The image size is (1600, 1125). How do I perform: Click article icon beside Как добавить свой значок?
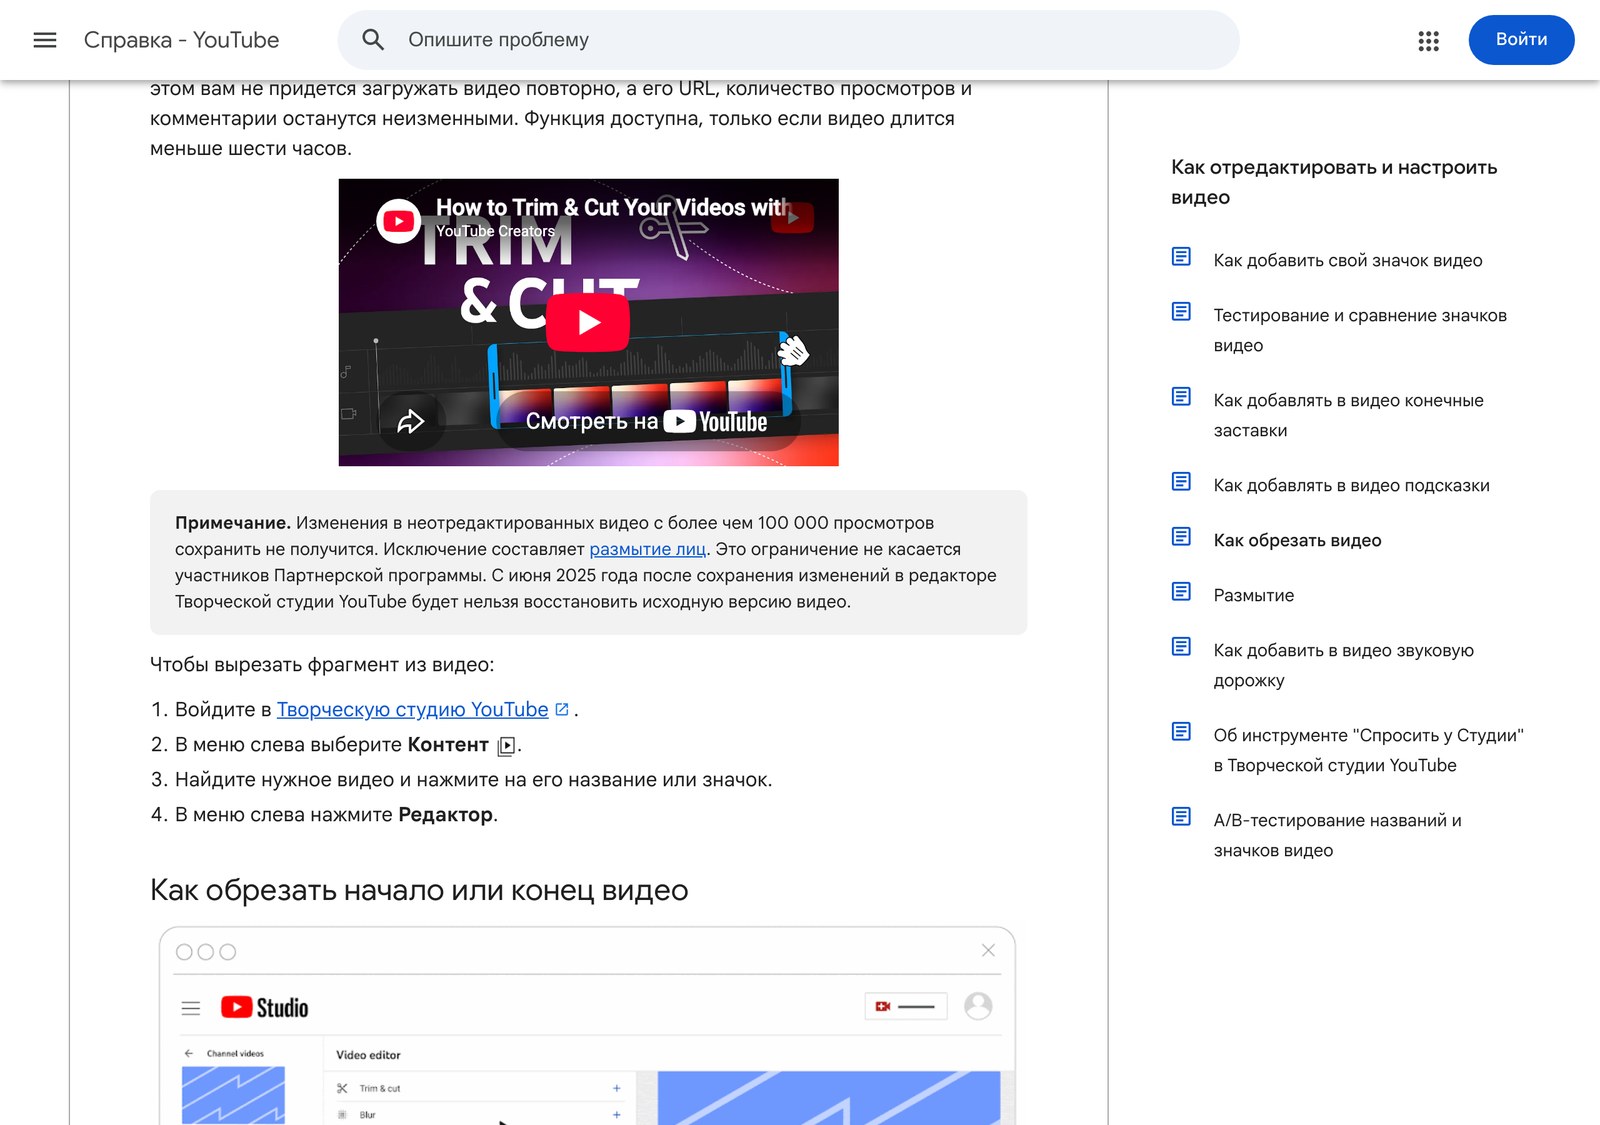pos(1181,257)
